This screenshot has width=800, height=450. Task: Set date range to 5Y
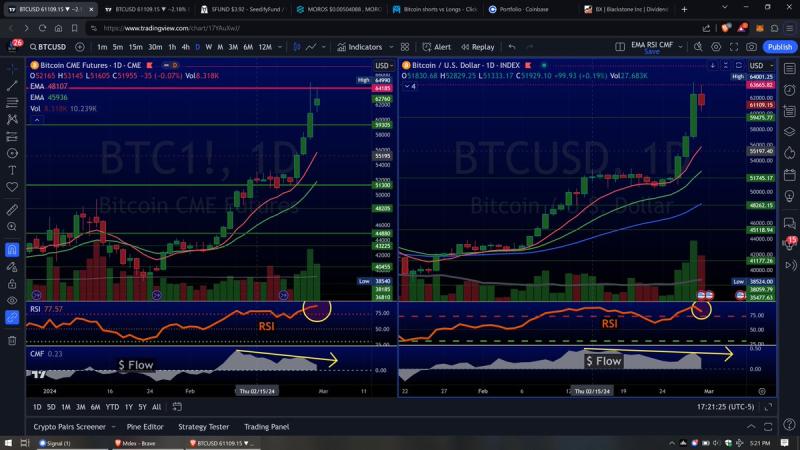tap(142, 407)
